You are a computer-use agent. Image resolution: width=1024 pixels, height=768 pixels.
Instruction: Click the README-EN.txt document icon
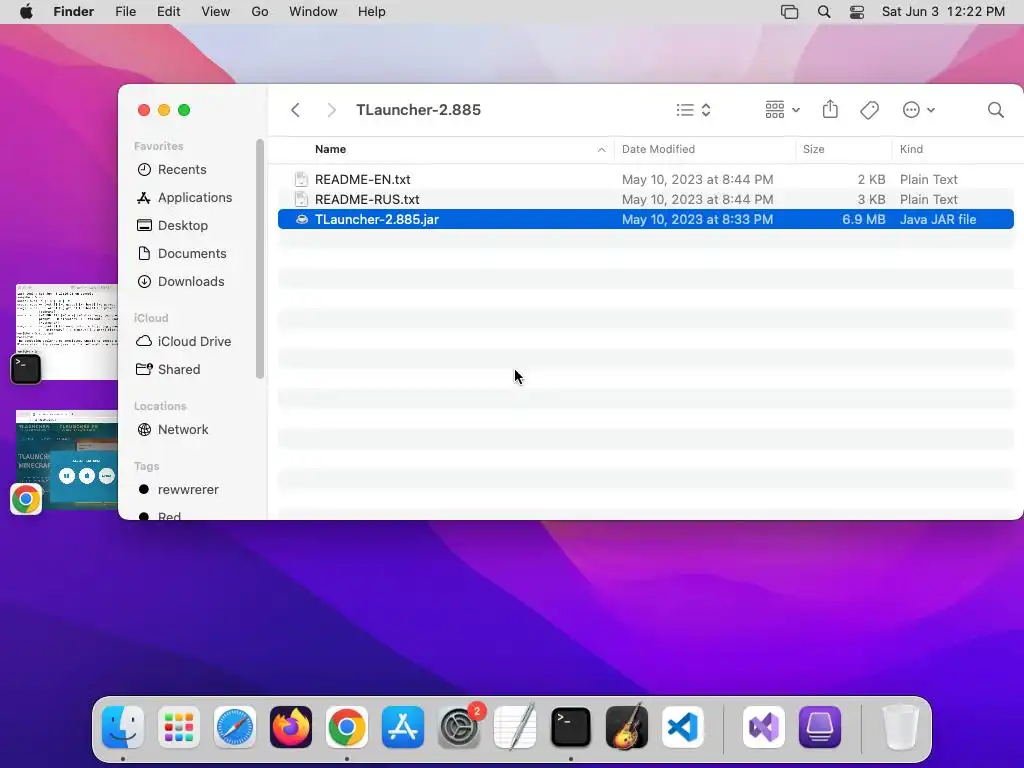pyautogui.click(x=301, y=179)
